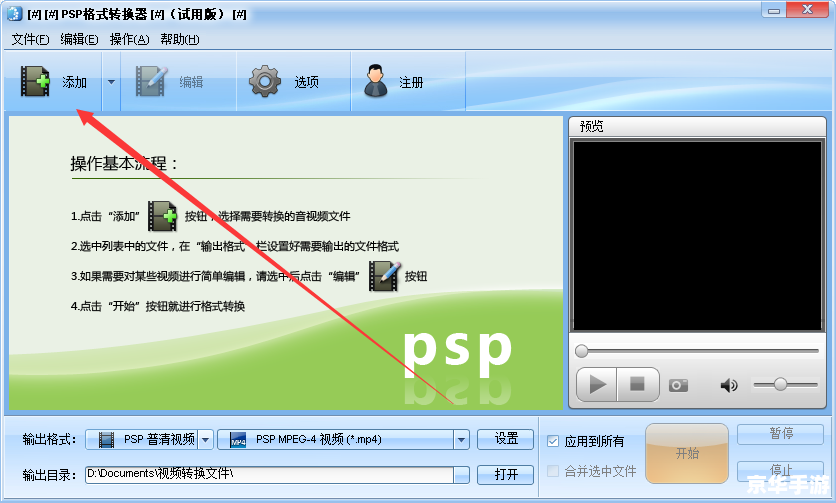Stop the preview playback
The height and width of the screenshot is (503, 836).
[638, 384]
